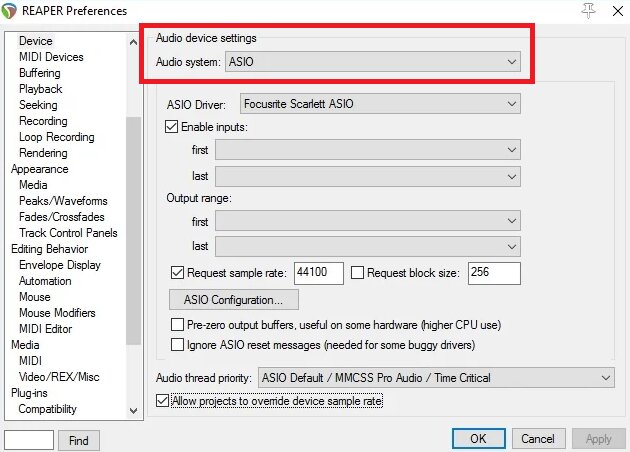Click the REAPER logo icon in title bar

tap(9, 11)
